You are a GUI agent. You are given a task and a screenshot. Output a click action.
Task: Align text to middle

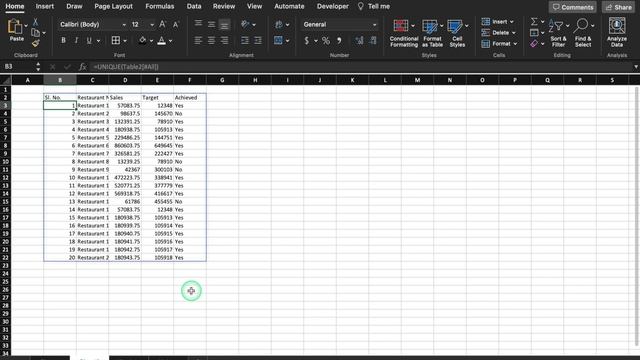tap(211, 24)
